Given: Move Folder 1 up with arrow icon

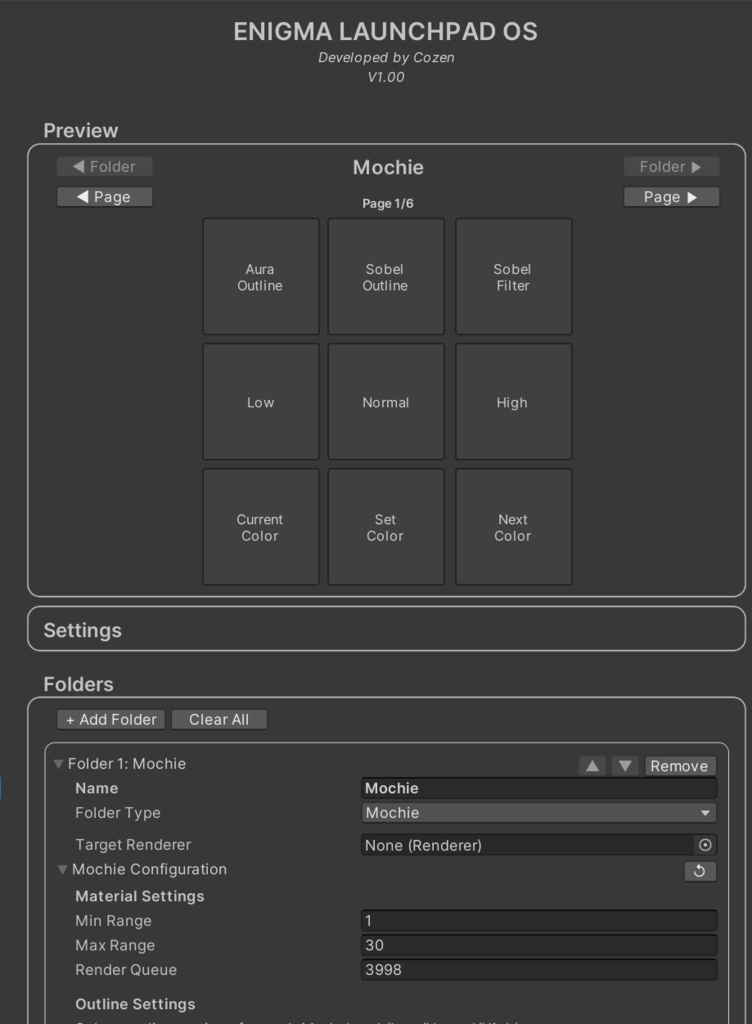Looking at the screenshot, I should click(593, 766).
